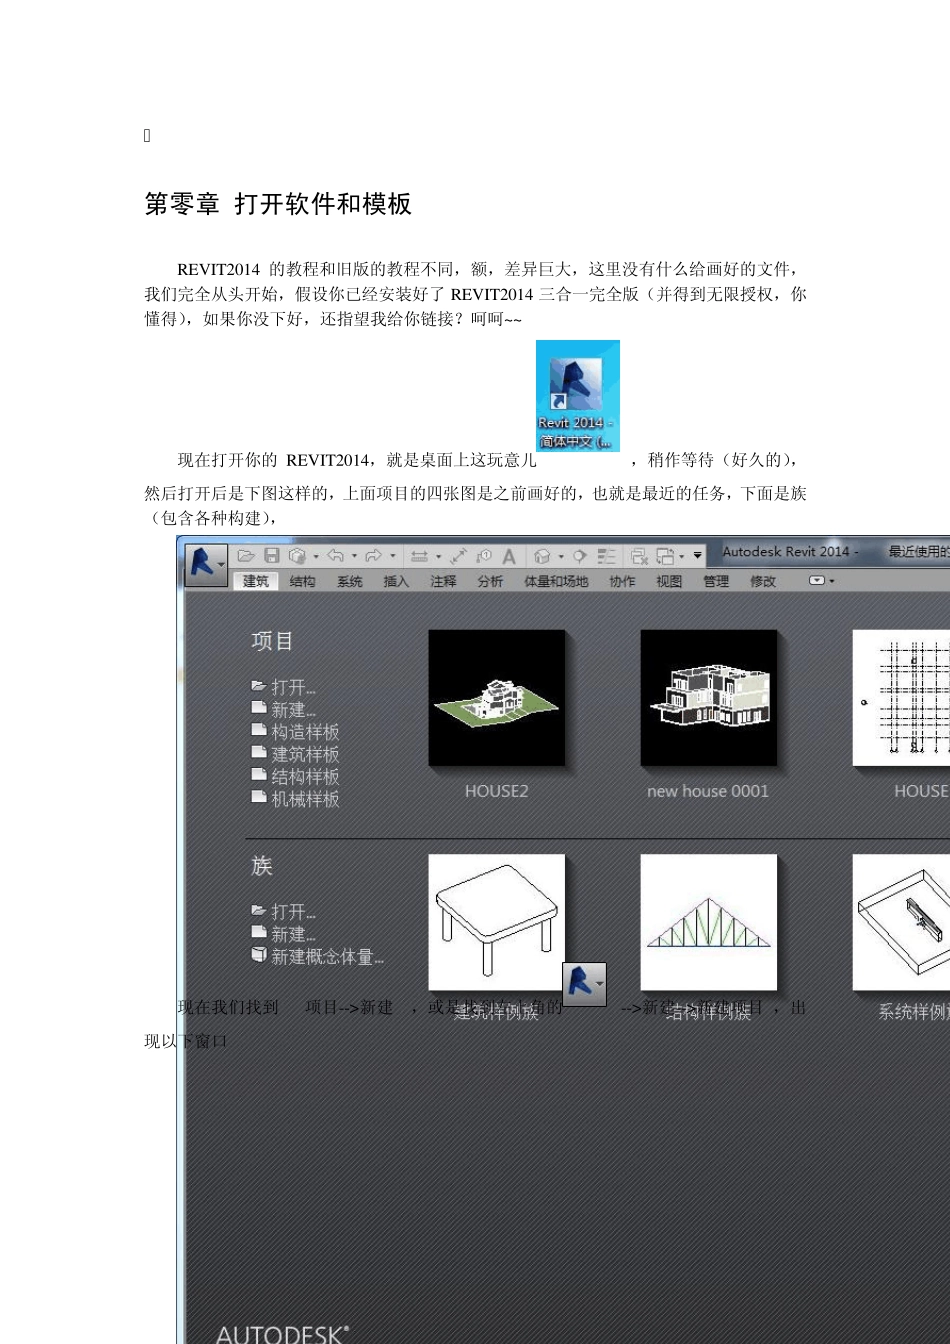
Task: Select the Aligned dimension tool icon
Action: (x=419, y=556)
